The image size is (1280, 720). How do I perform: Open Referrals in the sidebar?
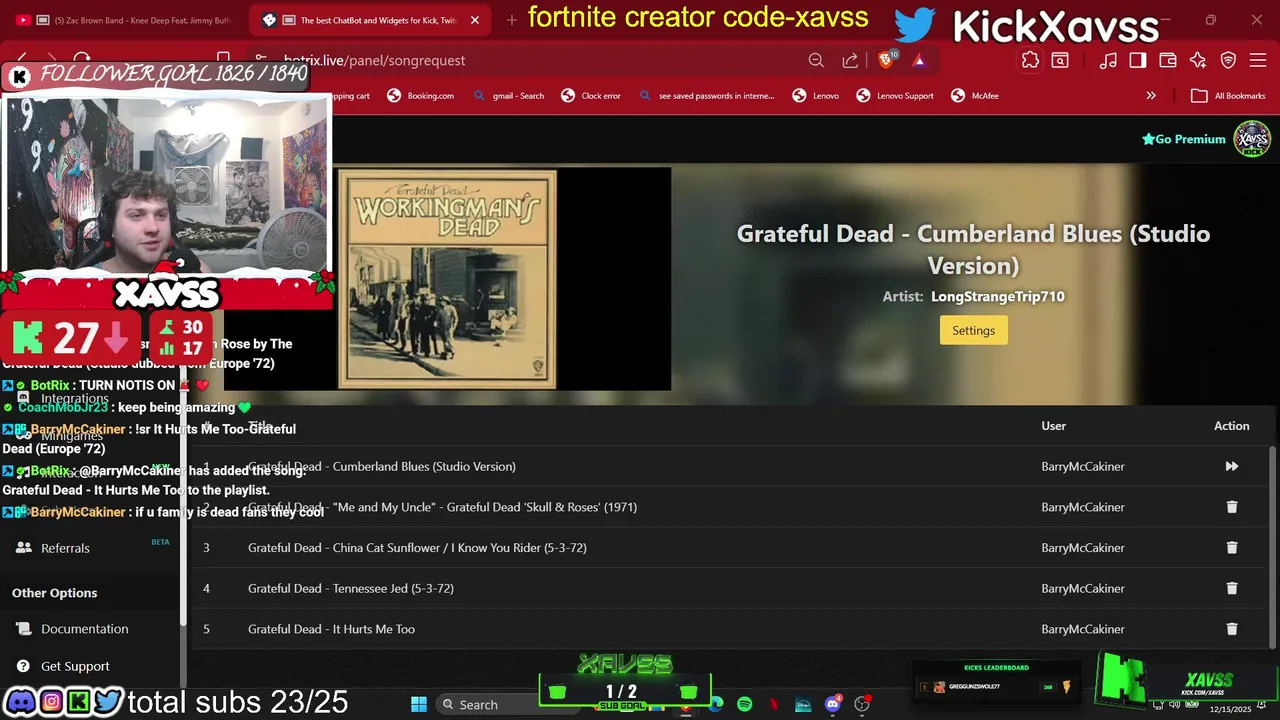[65, 548]
